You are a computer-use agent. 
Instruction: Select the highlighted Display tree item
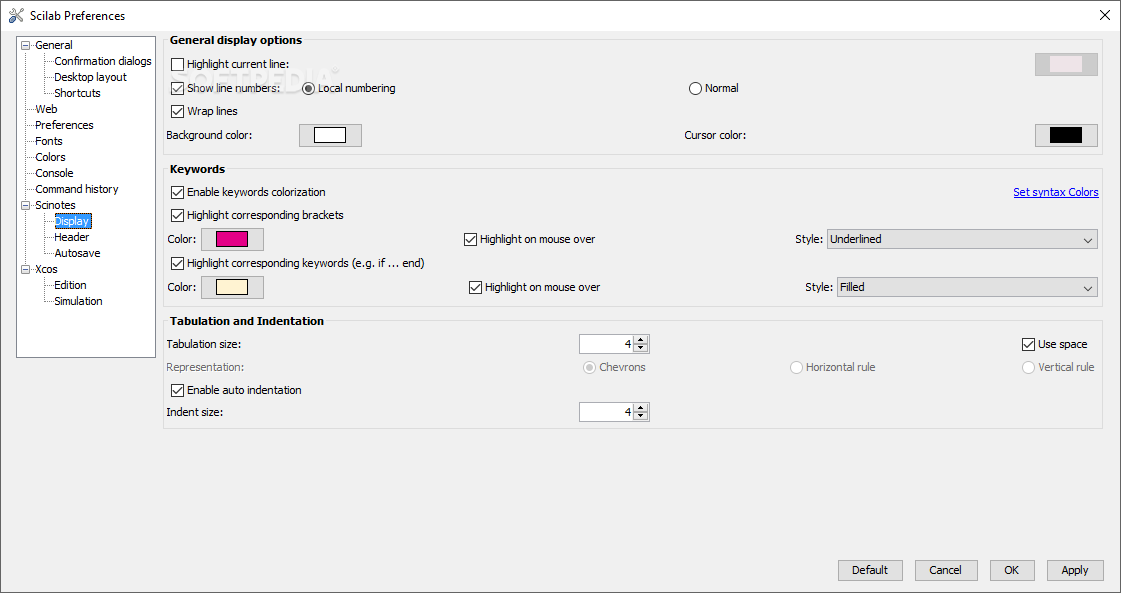[x=72, y=221]
